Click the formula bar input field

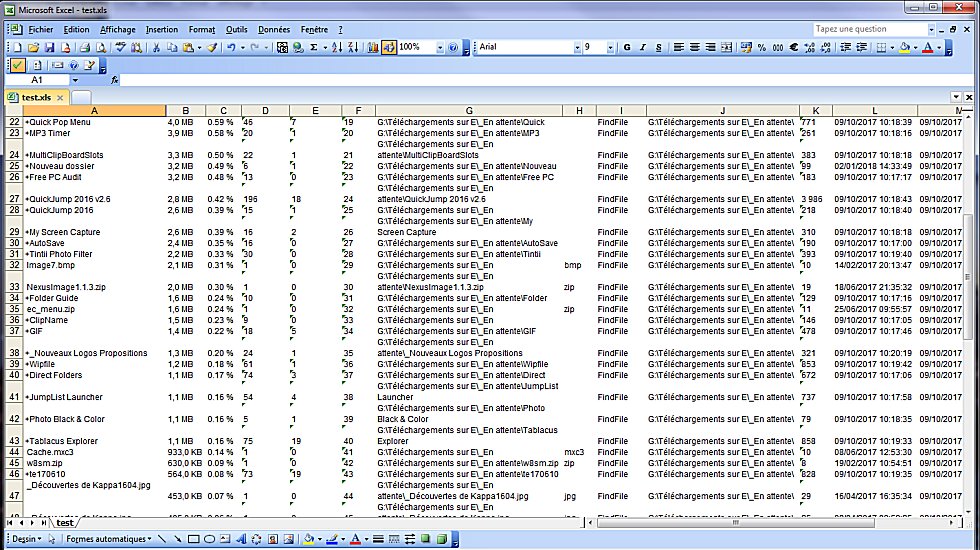(x=547, y=80)
